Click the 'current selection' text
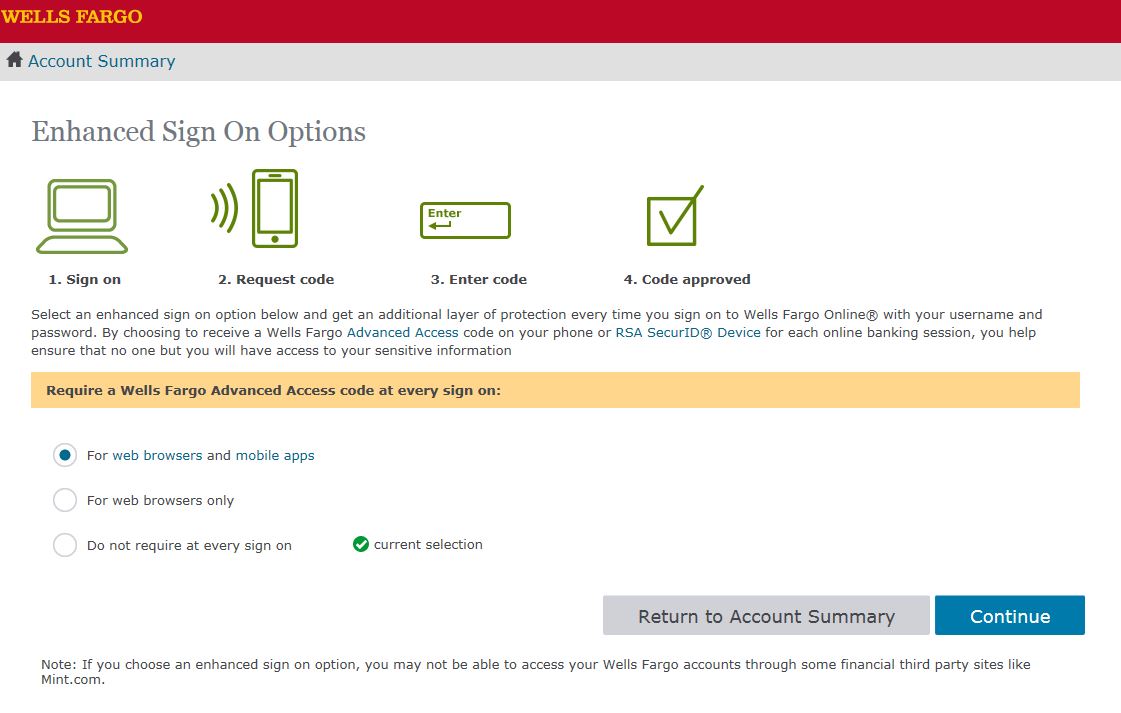This screenshot has height=713, width=1121. [428, 544]
